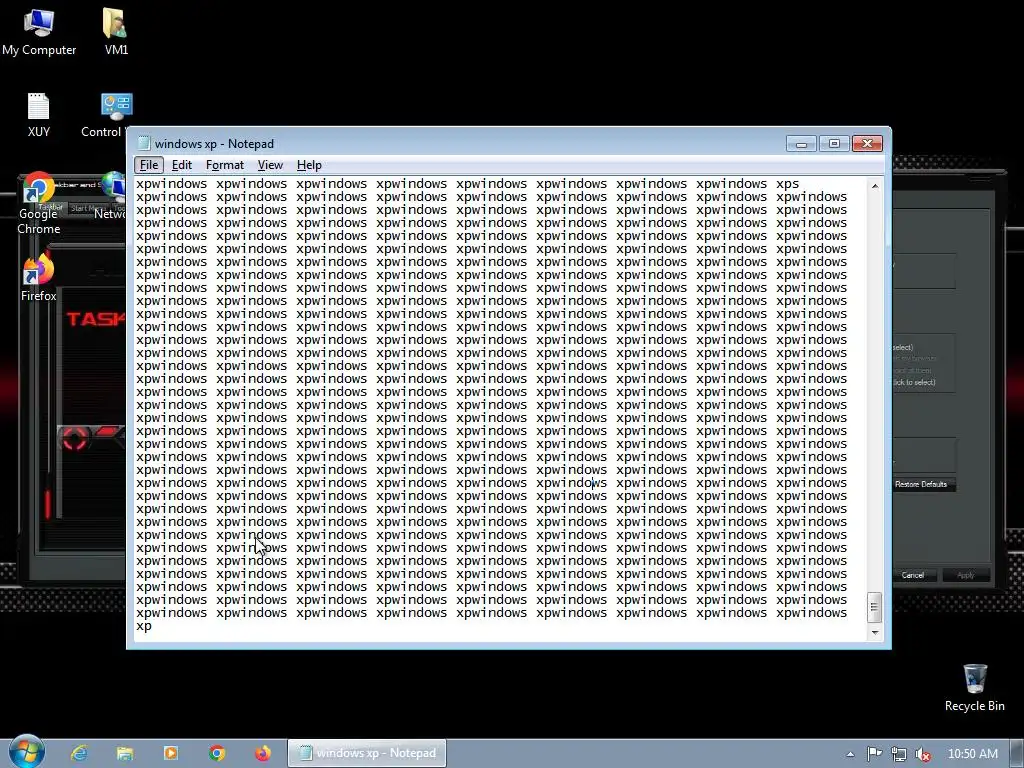Click the muted volume tray icon

pos(923,754)
